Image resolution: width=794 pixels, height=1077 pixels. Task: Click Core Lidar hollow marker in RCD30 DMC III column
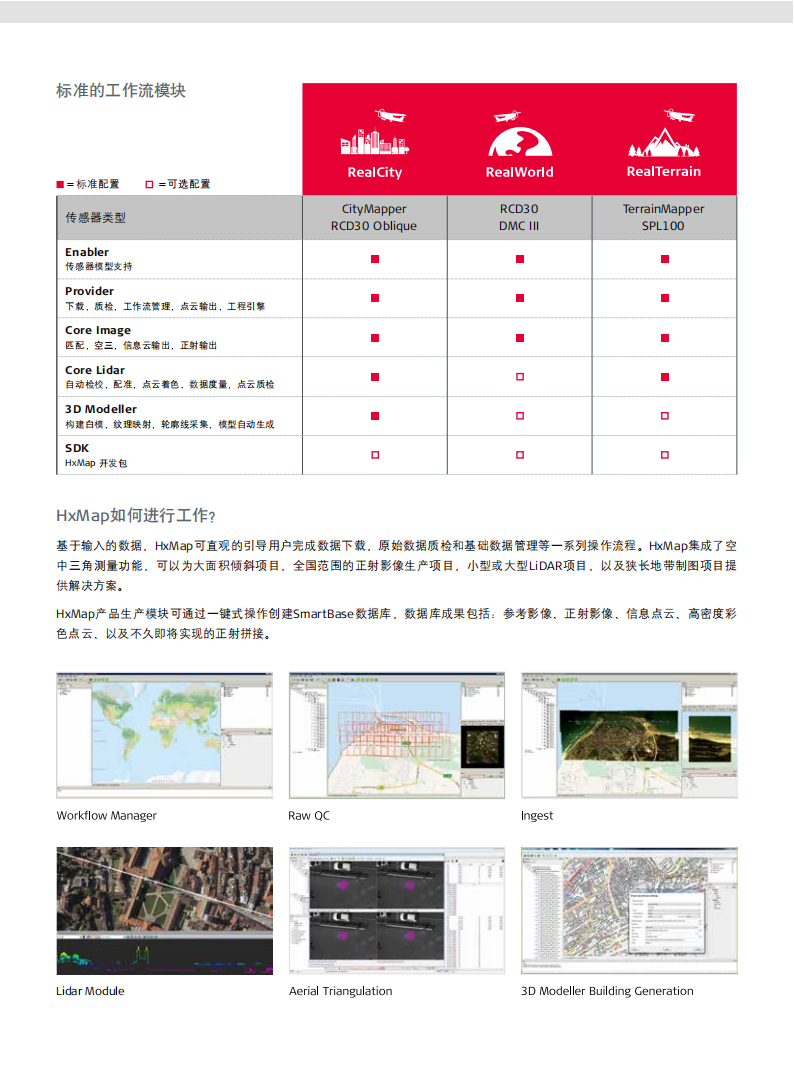click(x=520, y=376)
